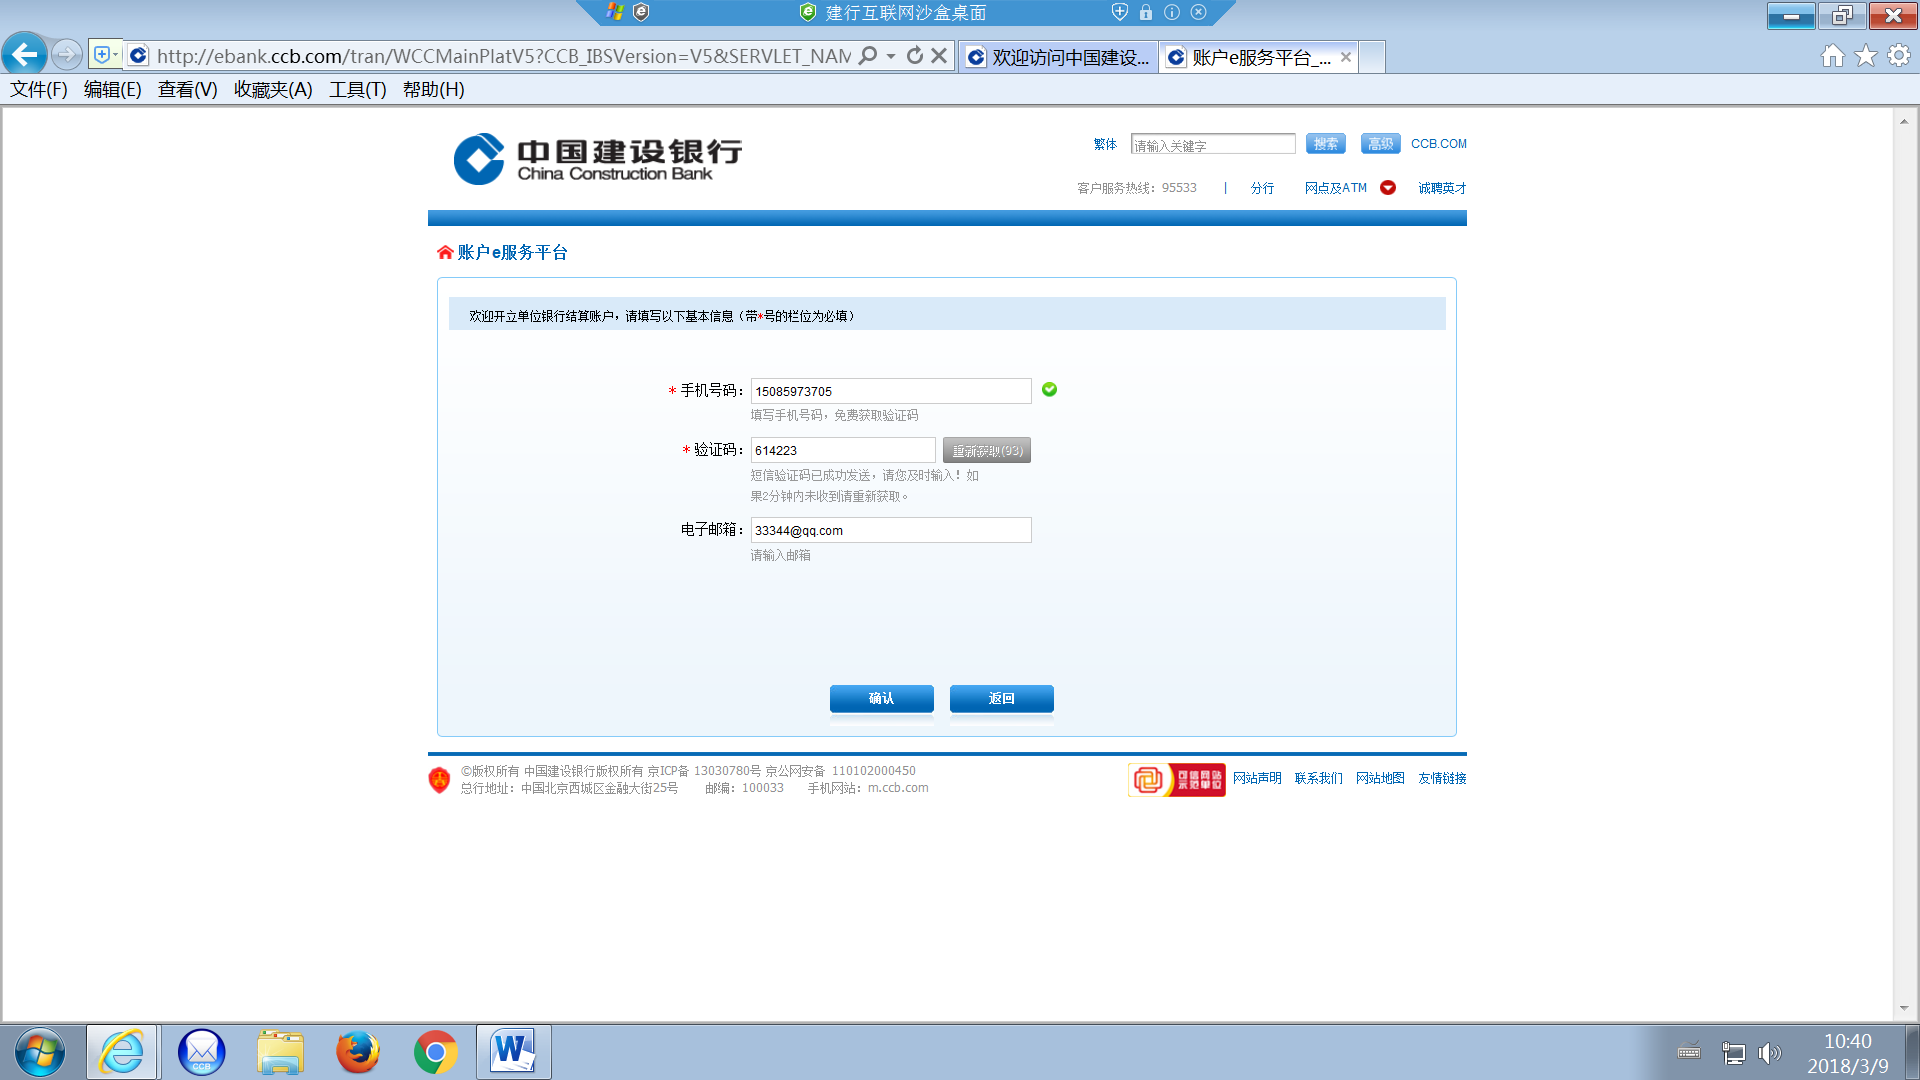Open the 联系我们 footer link

tap(1318, 778)
